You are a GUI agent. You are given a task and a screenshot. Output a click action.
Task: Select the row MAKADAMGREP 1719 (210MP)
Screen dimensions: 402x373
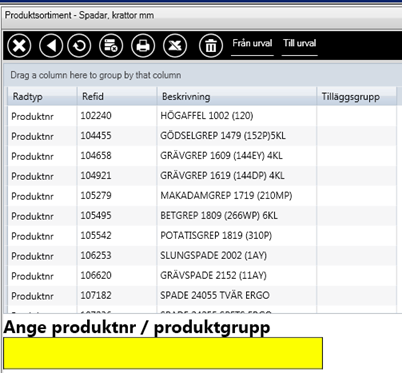[202, 196]
